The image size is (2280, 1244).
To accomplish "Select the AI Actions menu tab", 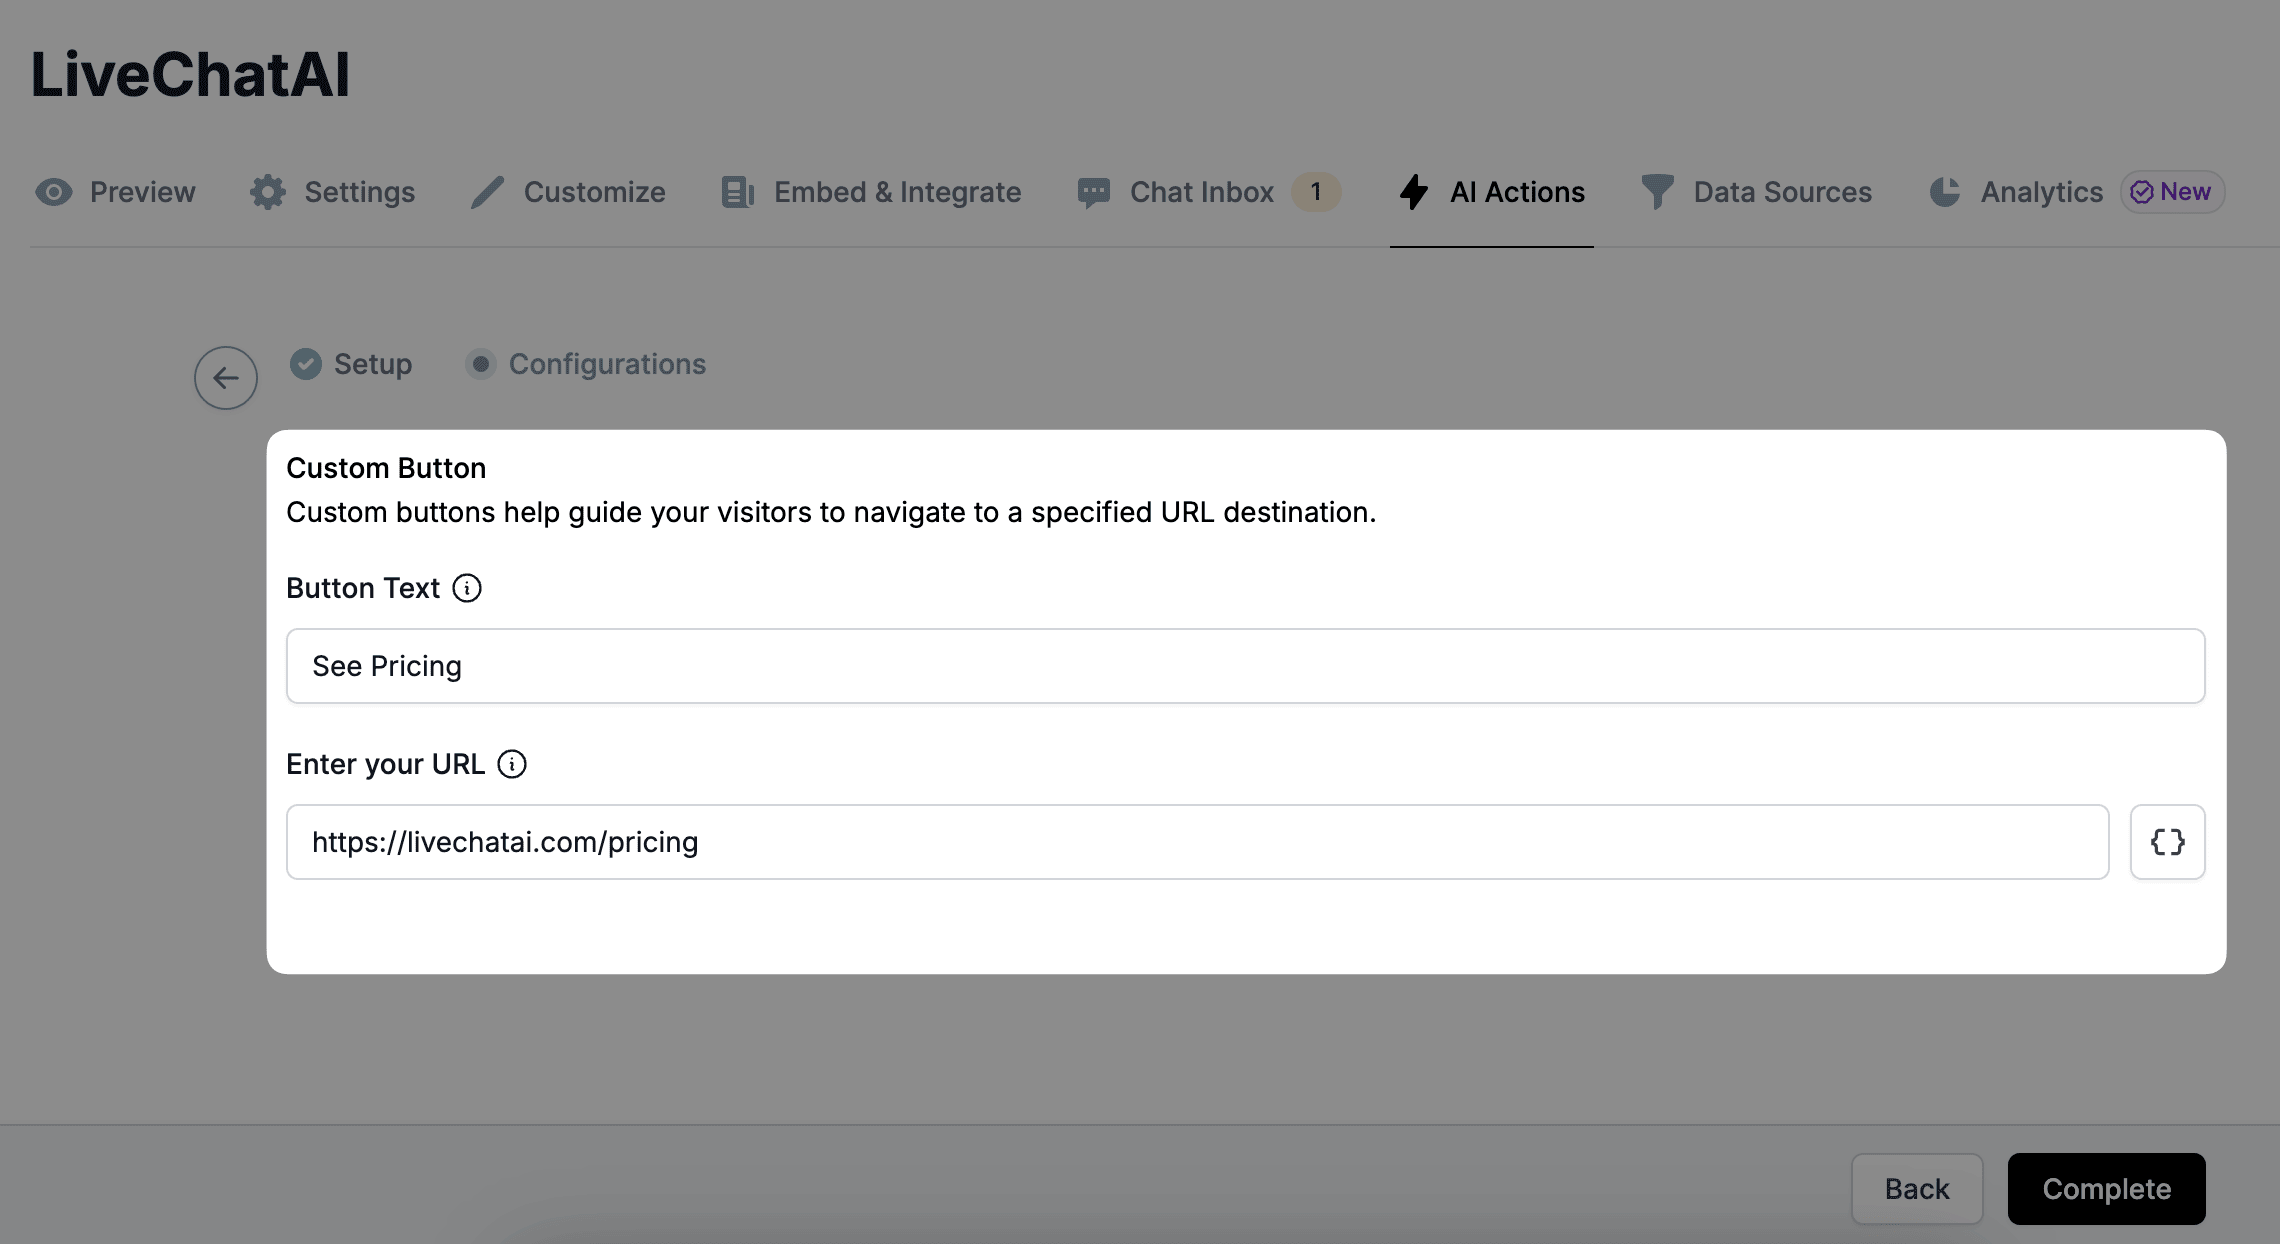I will pos(1491,192).
